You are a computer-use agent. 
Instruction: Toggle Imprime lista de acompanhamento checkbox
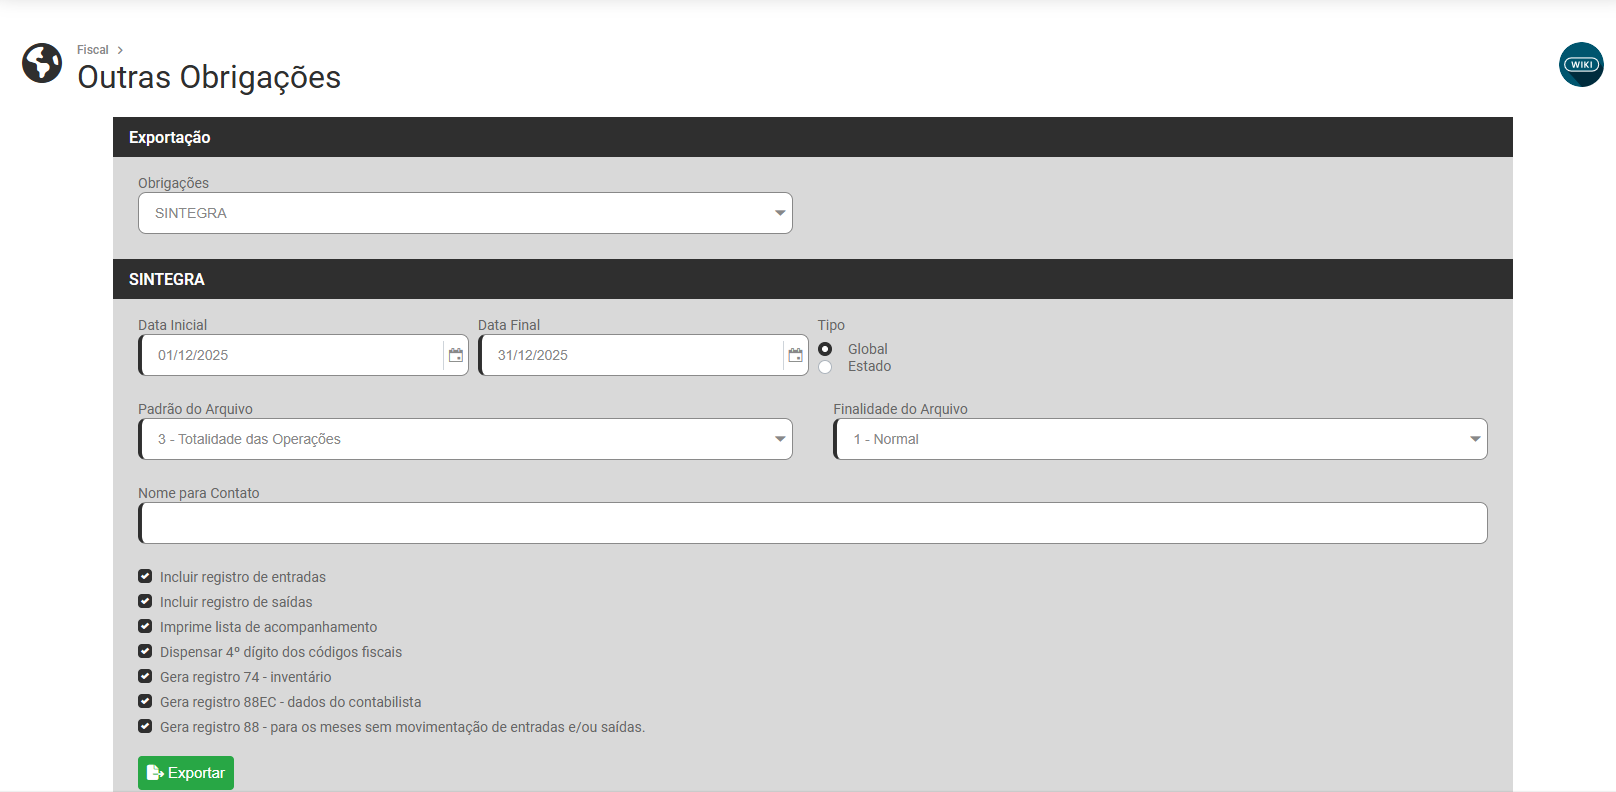coord(145,627)
